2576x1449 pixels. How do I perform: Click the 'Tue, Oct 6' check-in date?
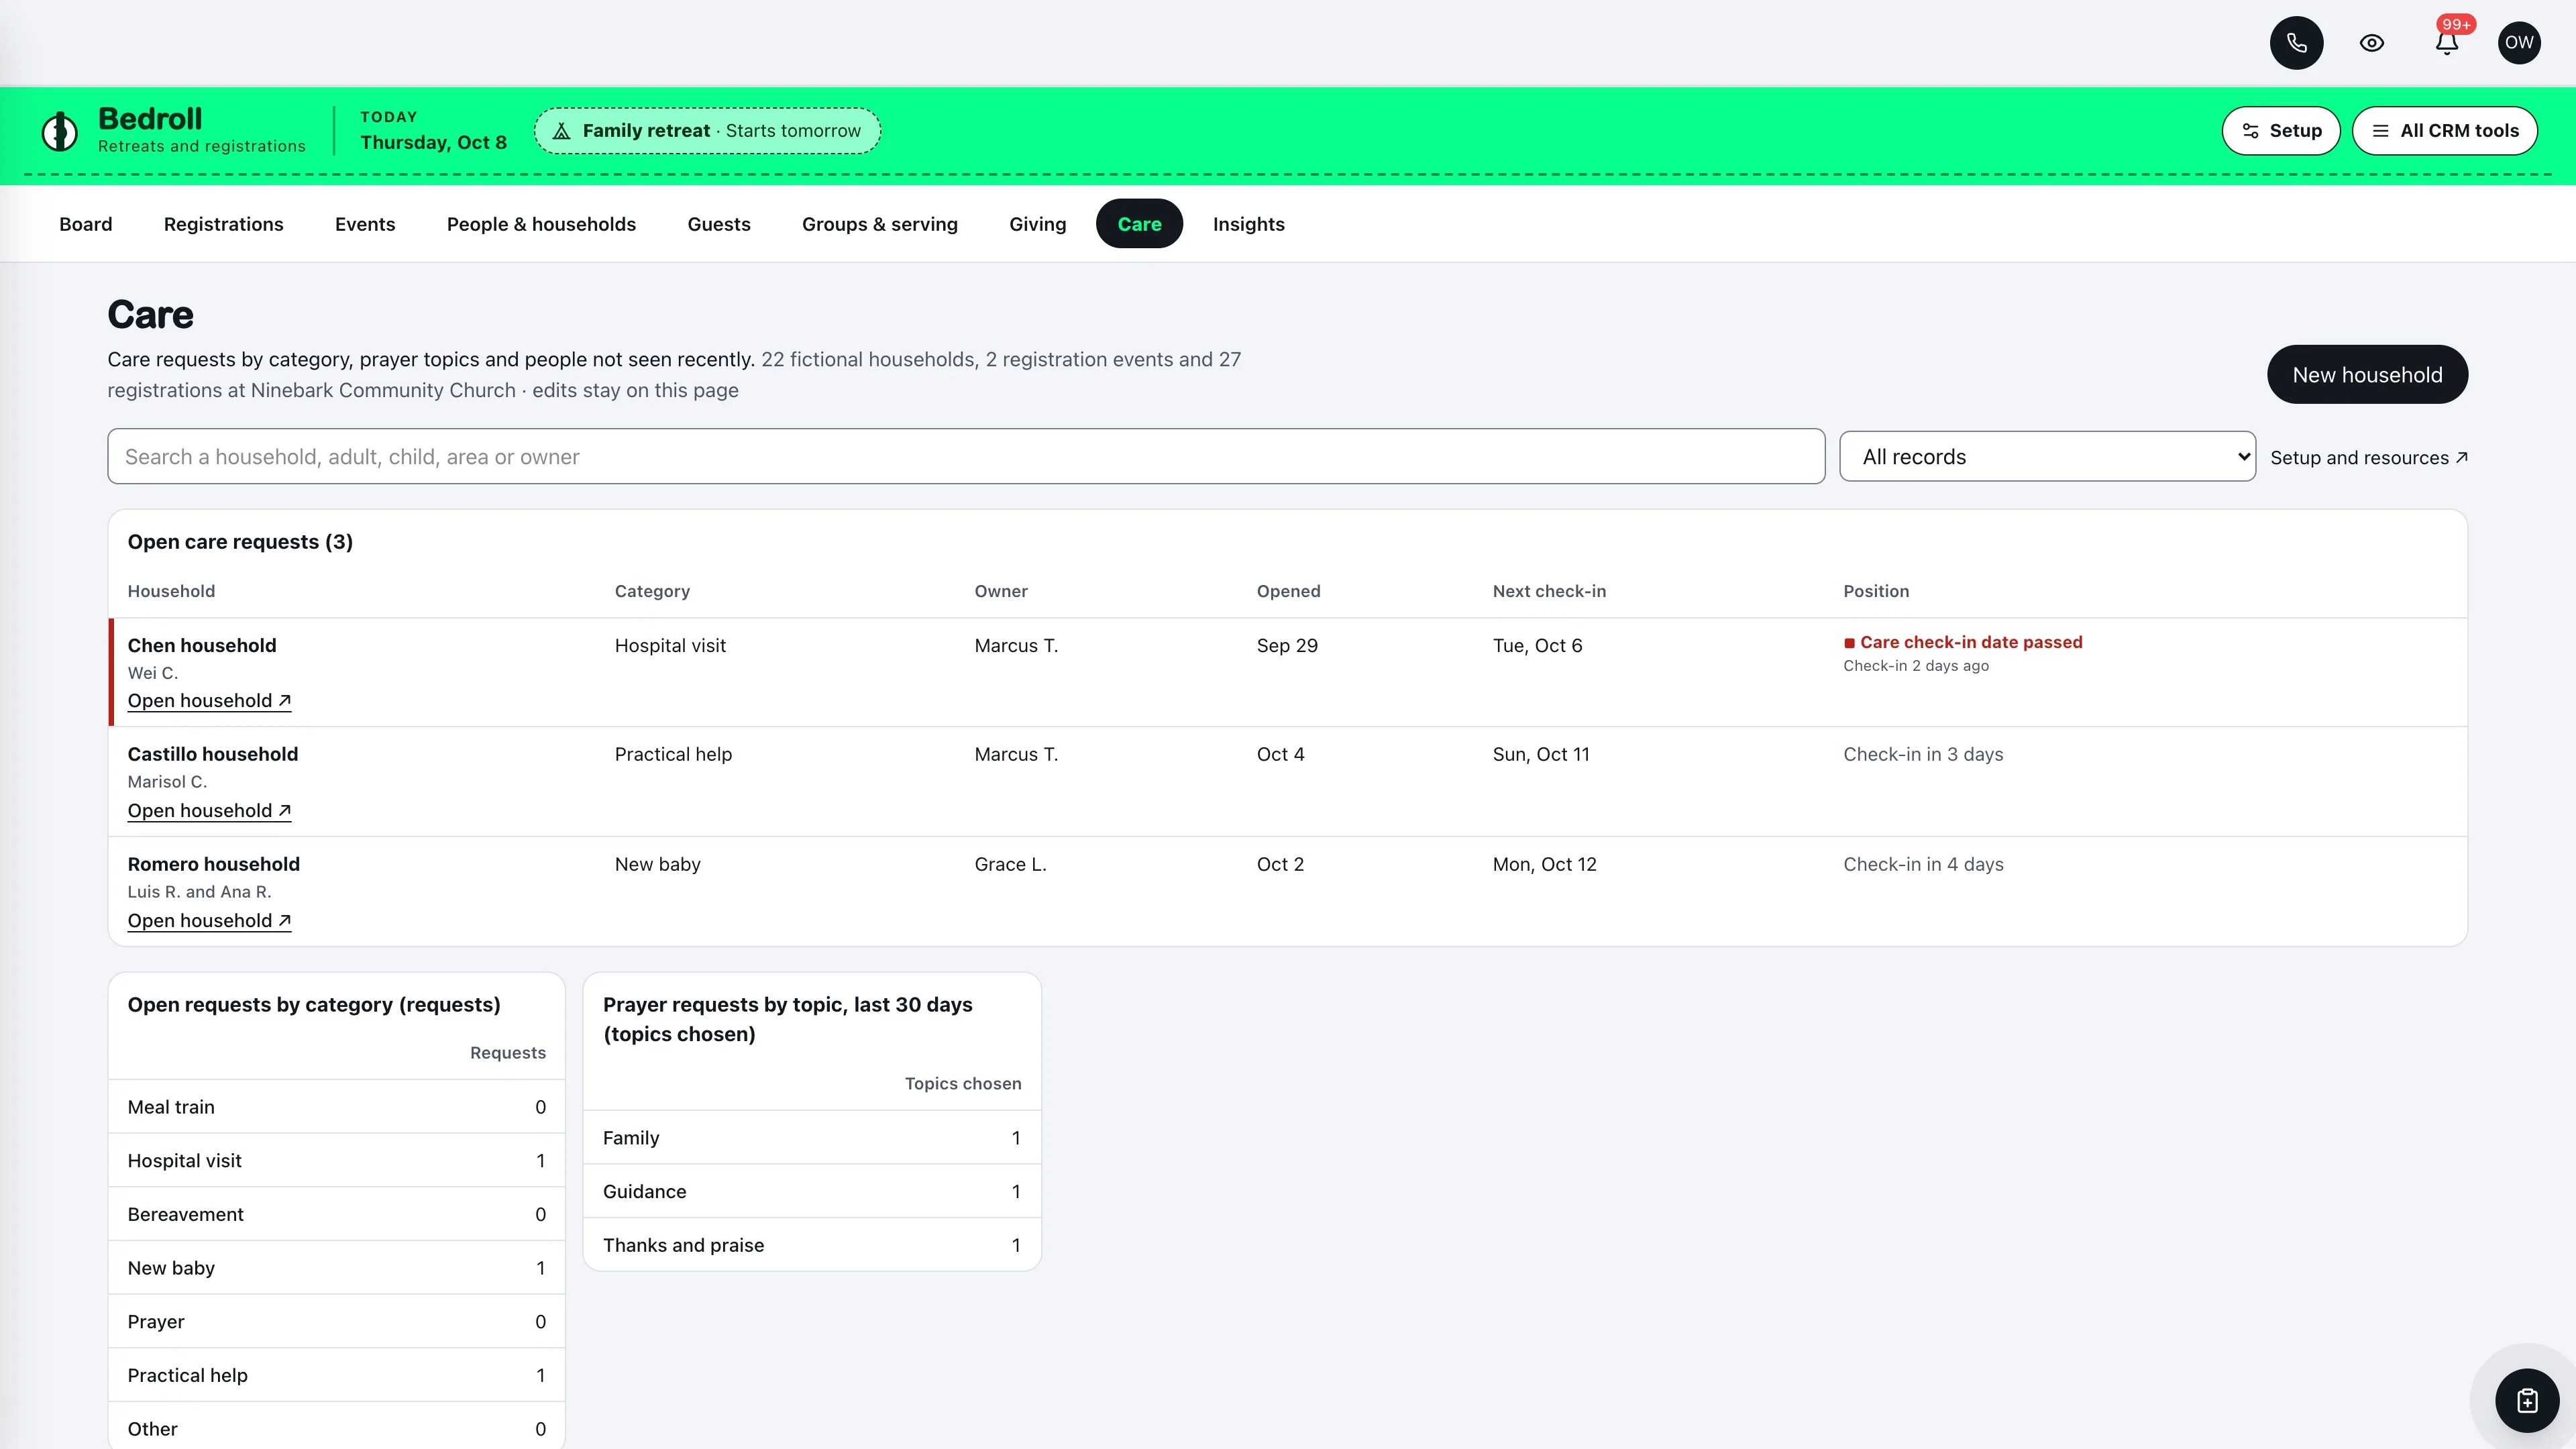(1537, 646)
